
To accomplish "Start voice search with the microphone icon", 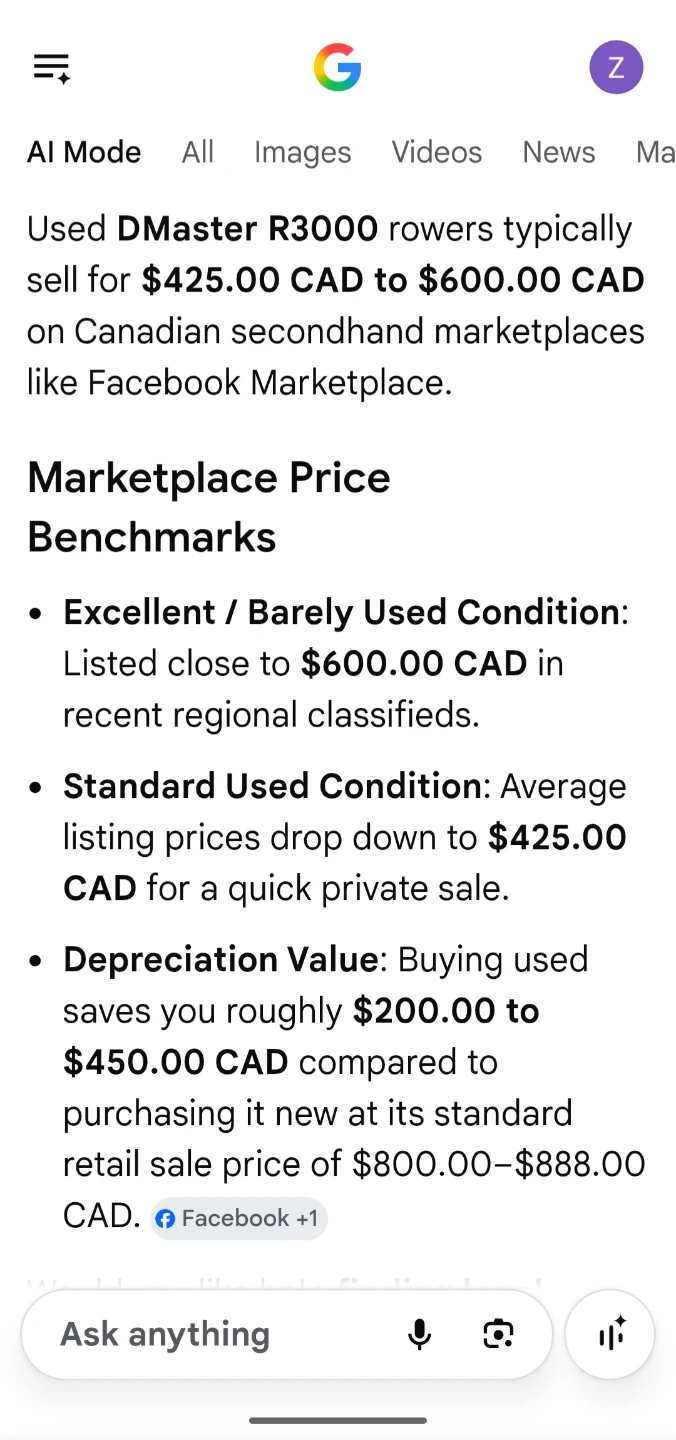I will click(x=420, y=1334).
